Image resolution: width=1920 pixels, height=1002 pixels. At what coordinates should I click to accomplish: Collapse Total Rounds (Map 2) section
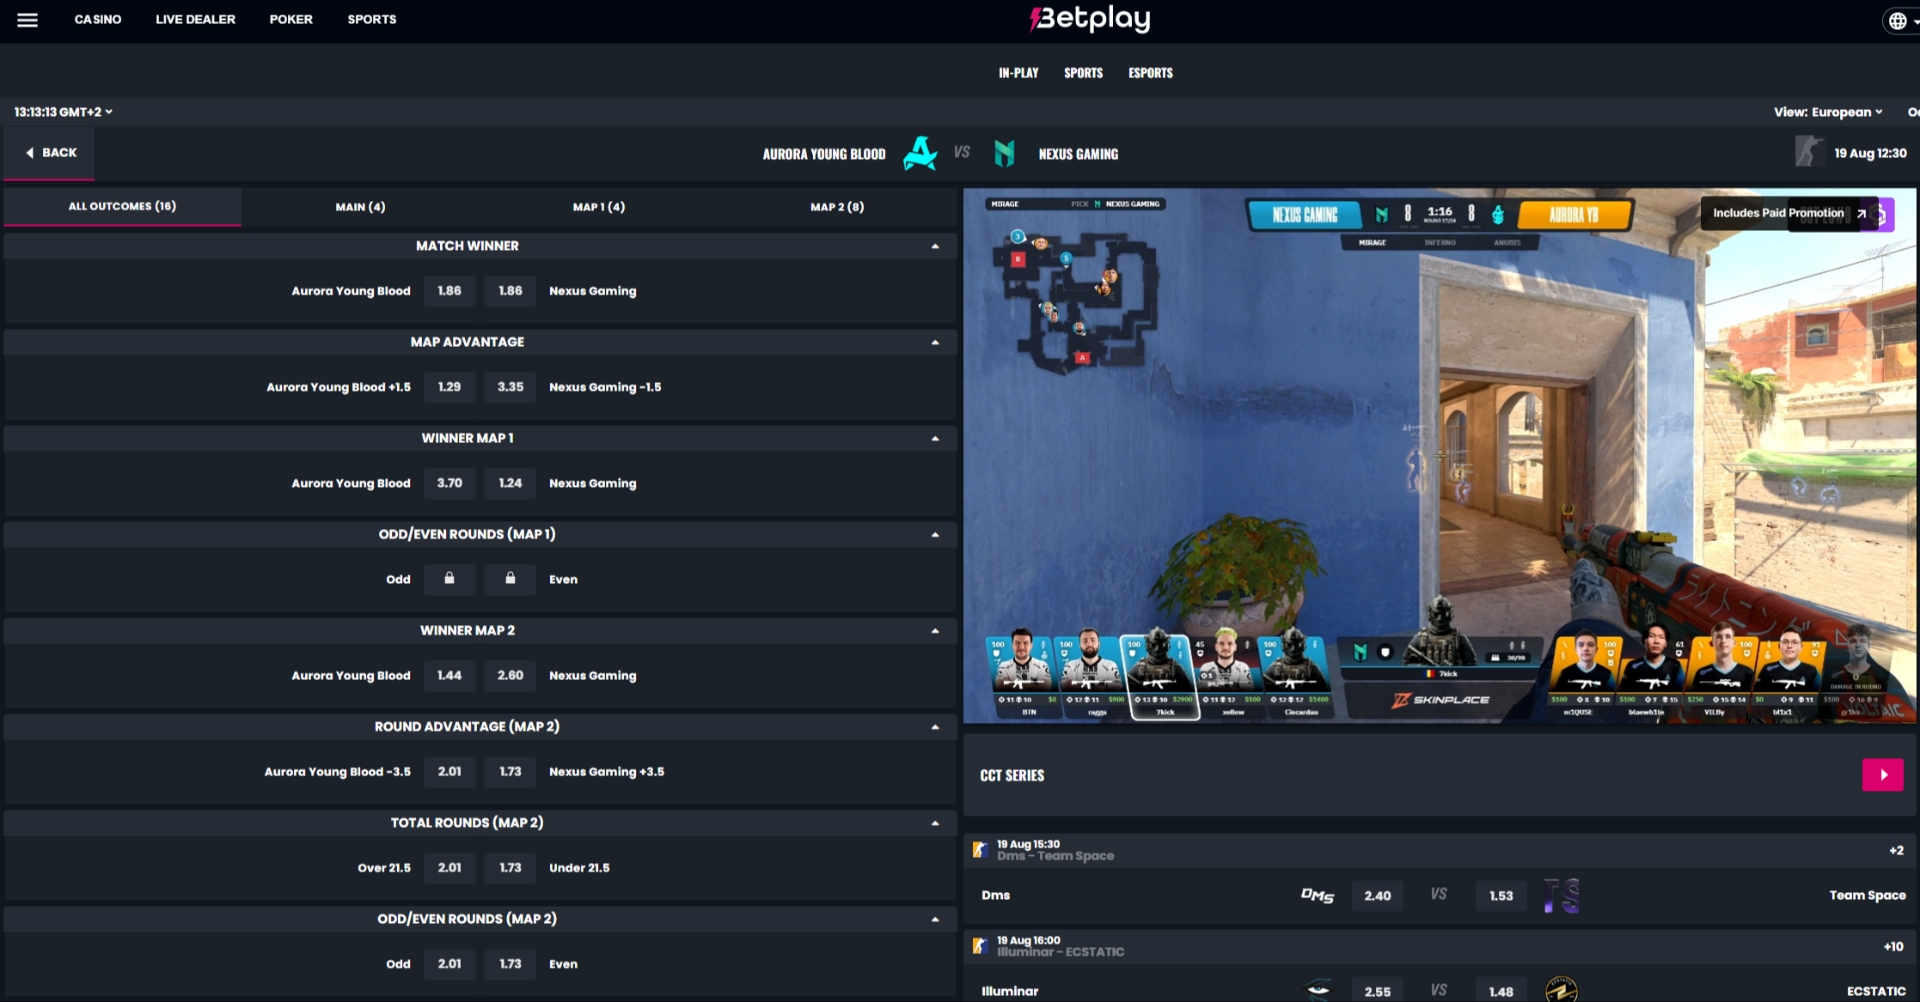[x=935, y=823]
